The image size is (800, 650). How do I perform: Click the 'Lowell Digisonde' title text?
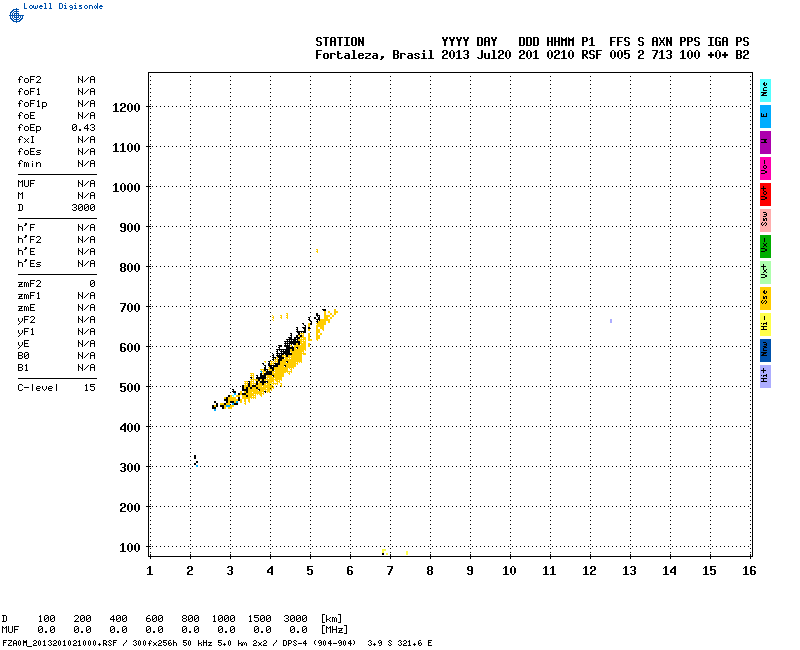point(63,6)
